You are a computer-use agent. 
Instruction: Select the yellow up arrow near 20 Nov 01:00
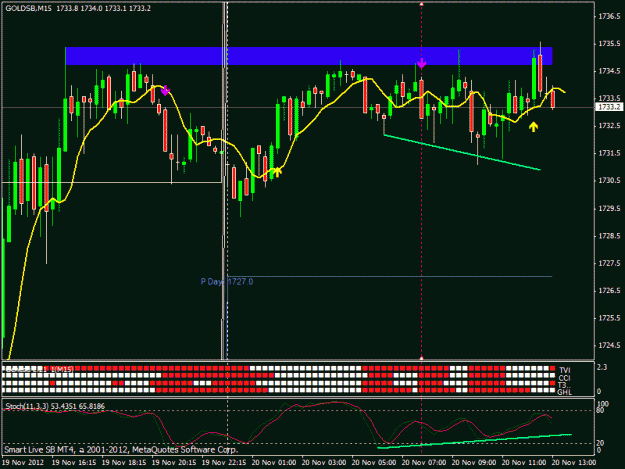coord(277,171)
